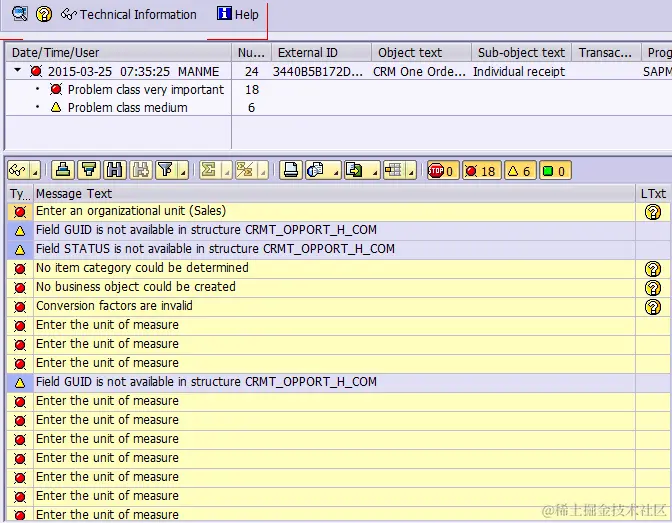Click the Sort ascending icon

point(63,171)
